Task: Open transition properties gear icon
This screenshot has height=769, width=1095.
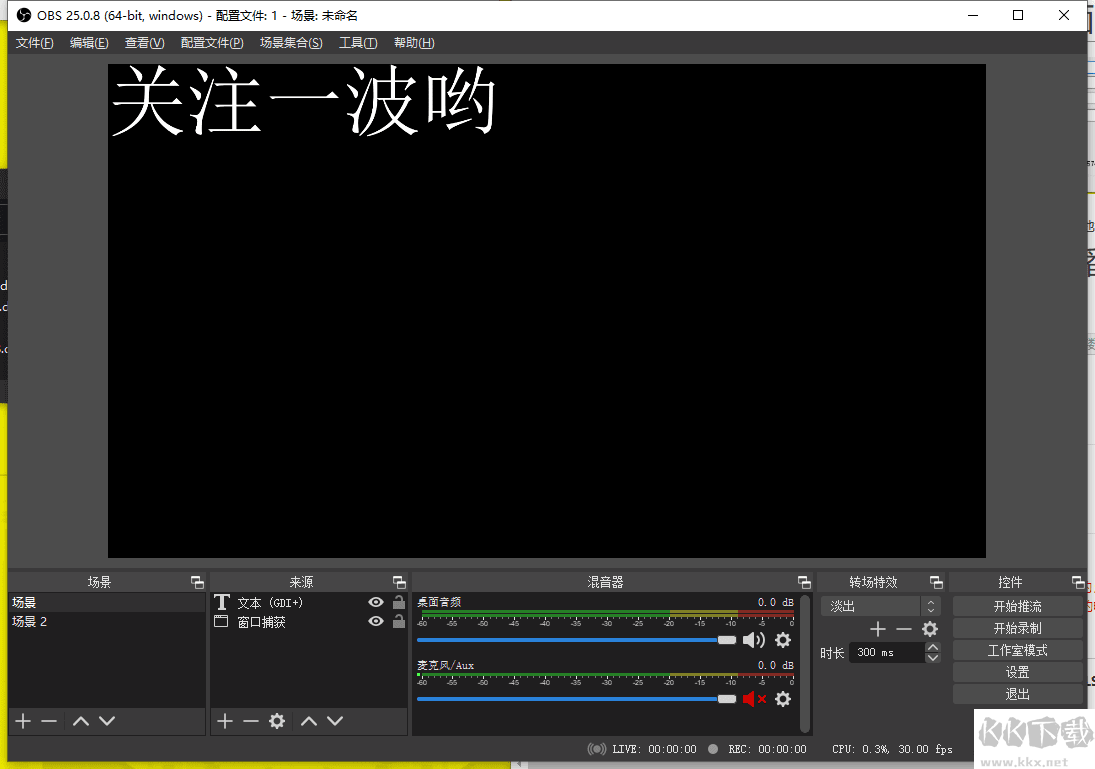Action: tap(930, 629)
